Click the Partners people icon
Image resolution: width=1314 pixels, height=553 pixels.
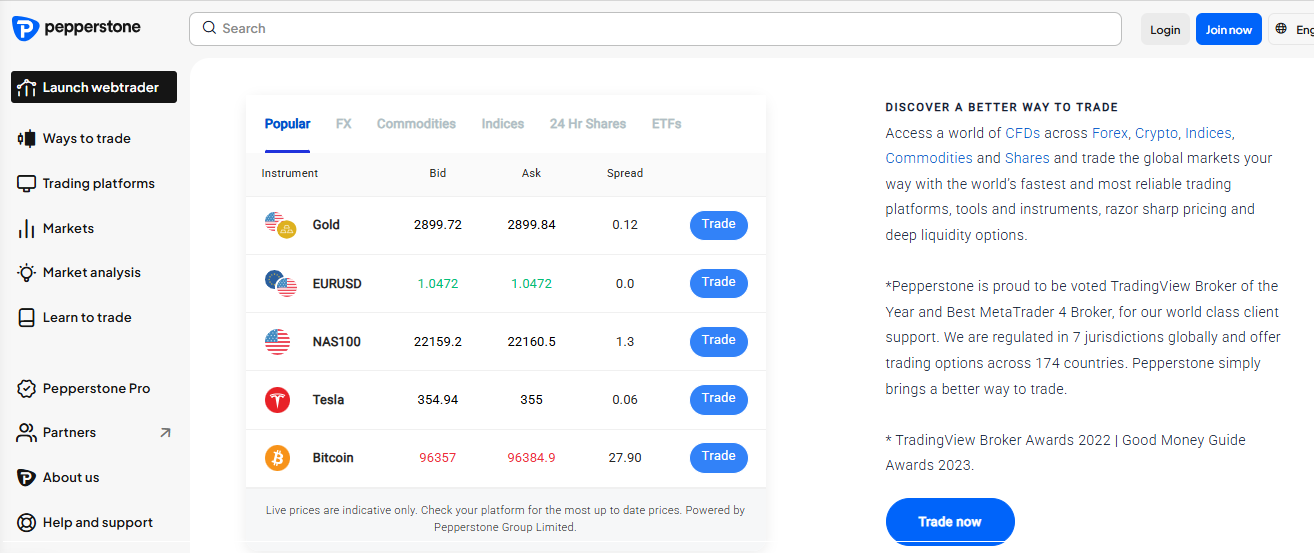coord(27,433)
